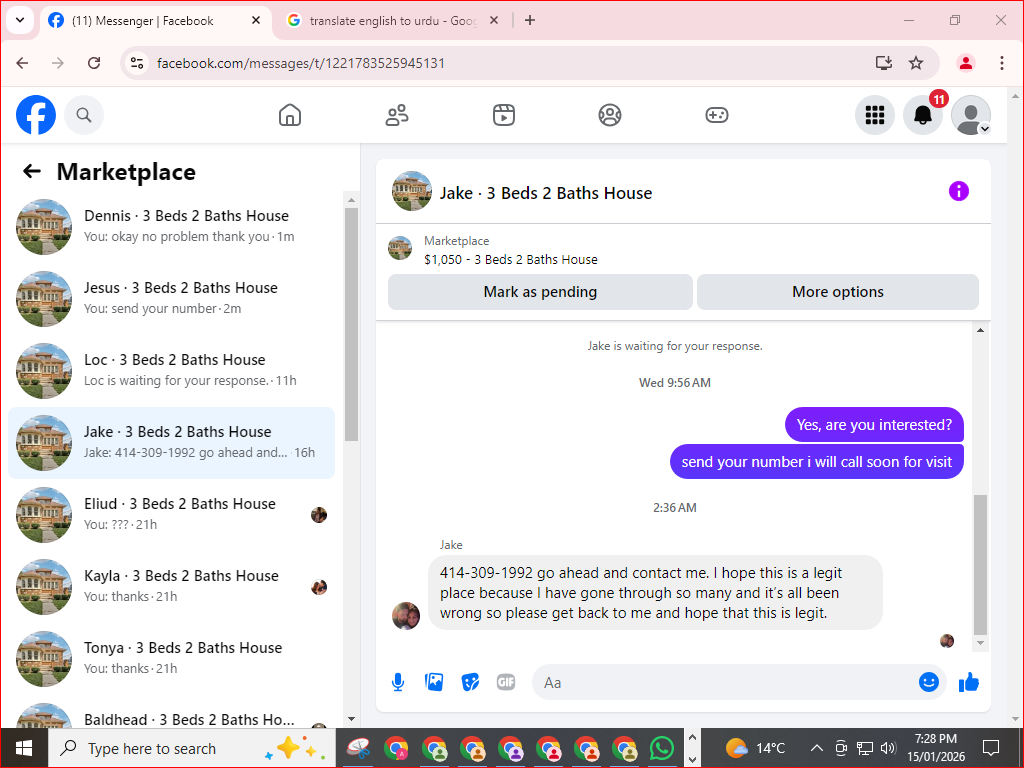Screen dimensions: 1024x768
Task: Click the 'Yes, are you interested?' message bubble
Action: point(874,424)
